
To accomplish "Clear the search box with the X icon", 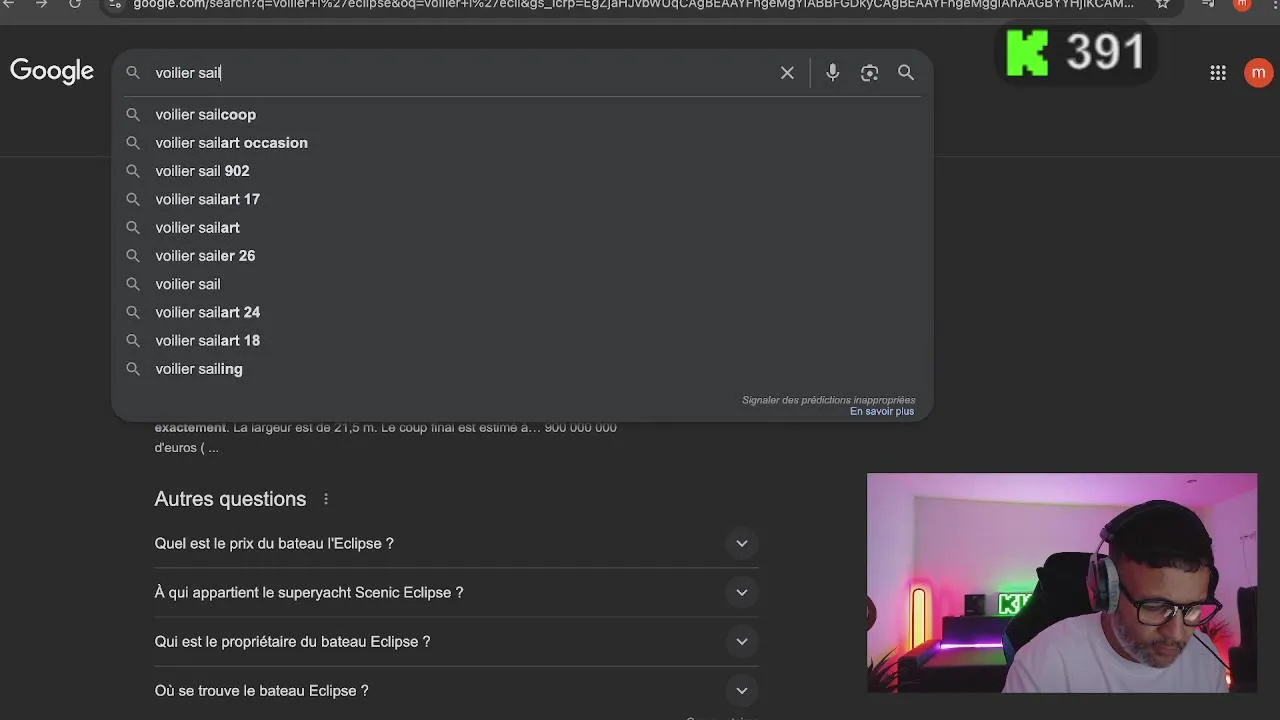I will pyautogui.click(x=787, y=73).
